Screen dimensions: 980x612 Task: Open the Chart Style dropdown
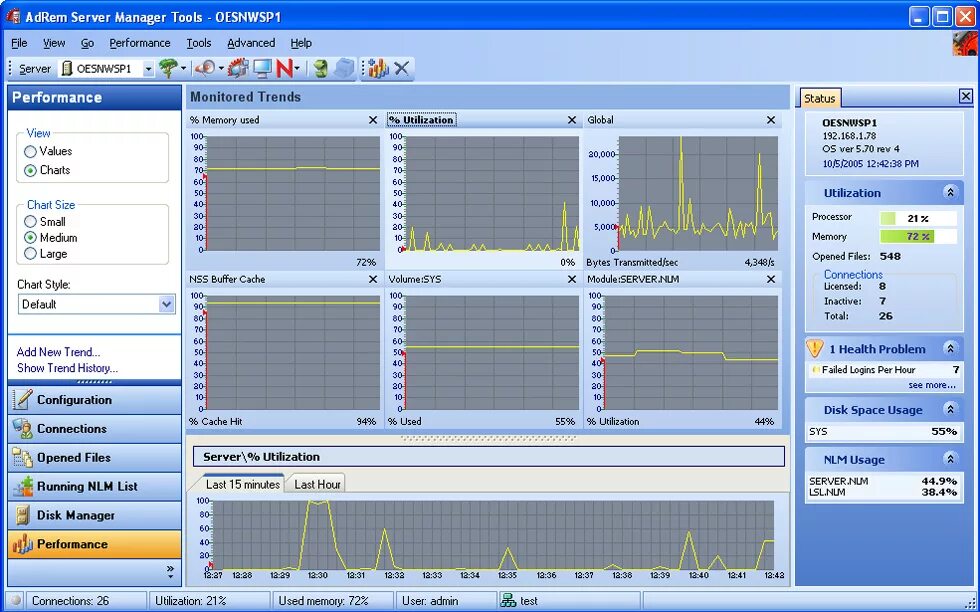click(166, 304)
